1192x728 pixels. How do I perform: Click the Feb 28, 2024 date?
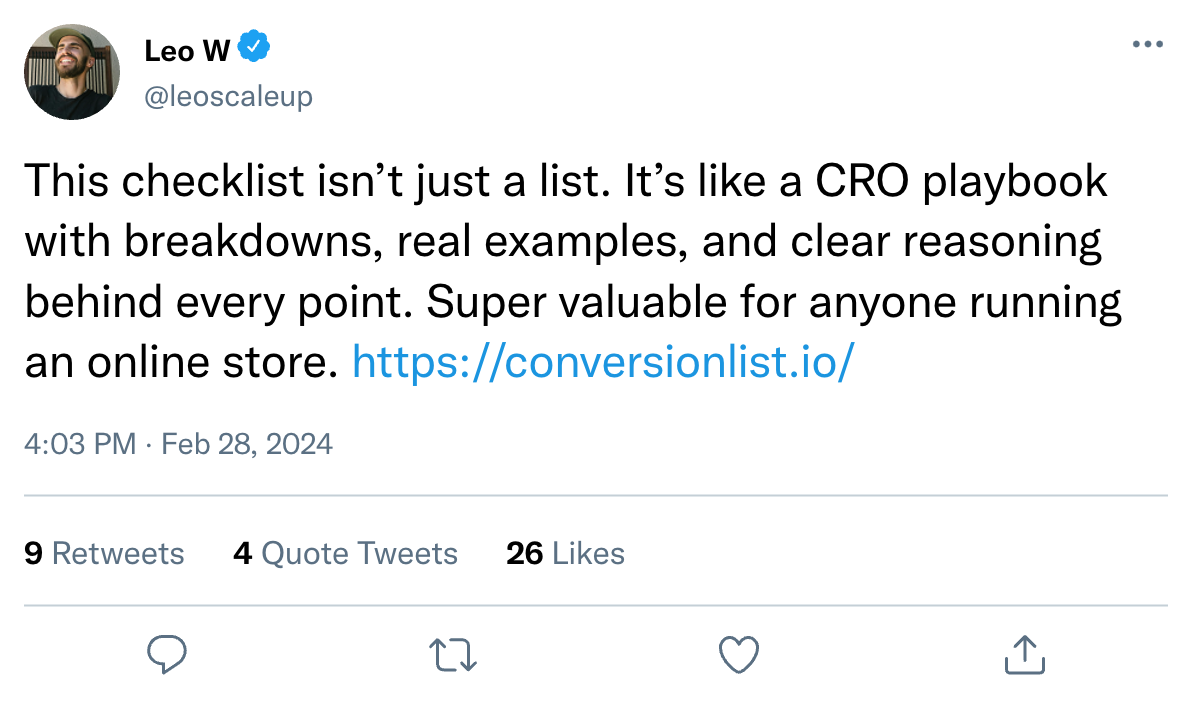247,443
